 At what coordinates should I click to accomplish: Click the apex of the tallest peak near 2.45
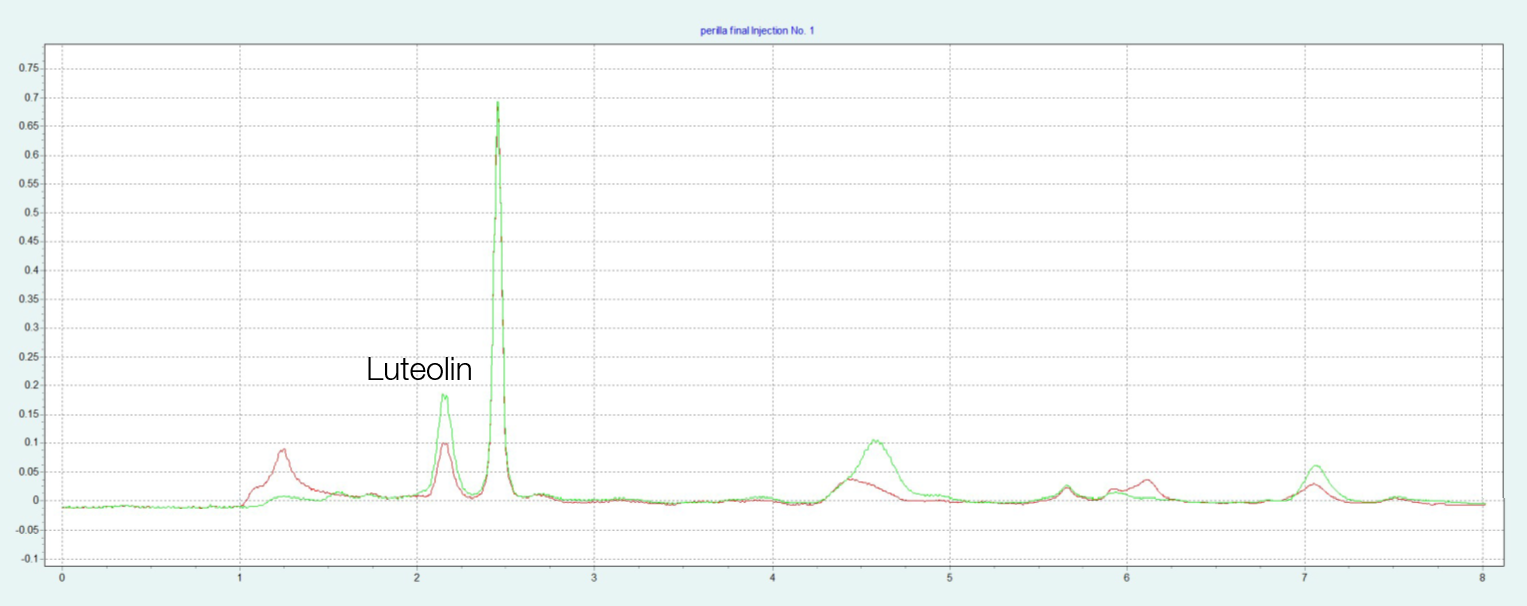[497, 102]
